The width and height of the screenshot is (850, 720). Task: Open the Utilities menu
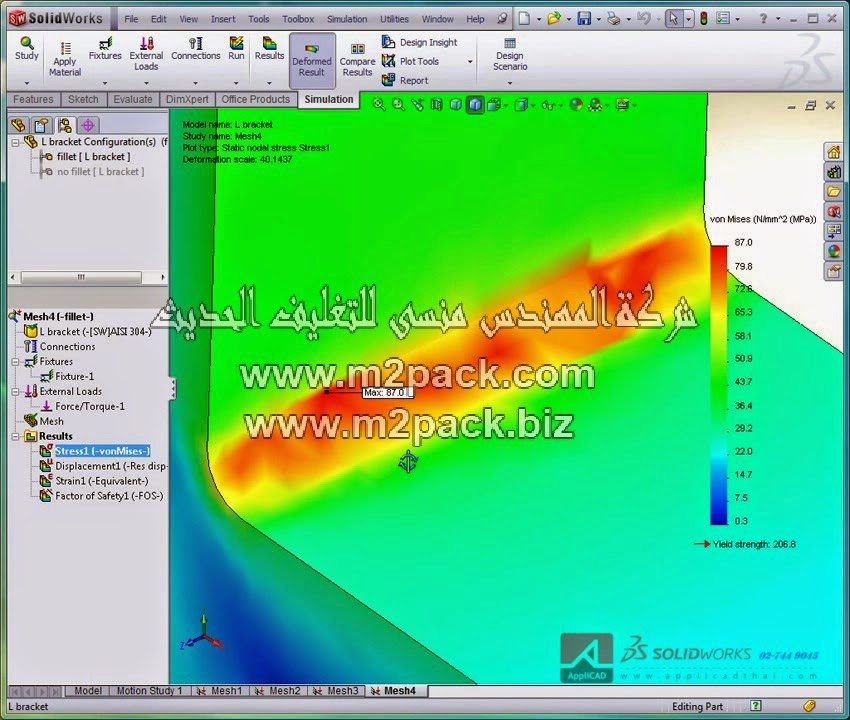pyautogui.click(x=394, y=19)
